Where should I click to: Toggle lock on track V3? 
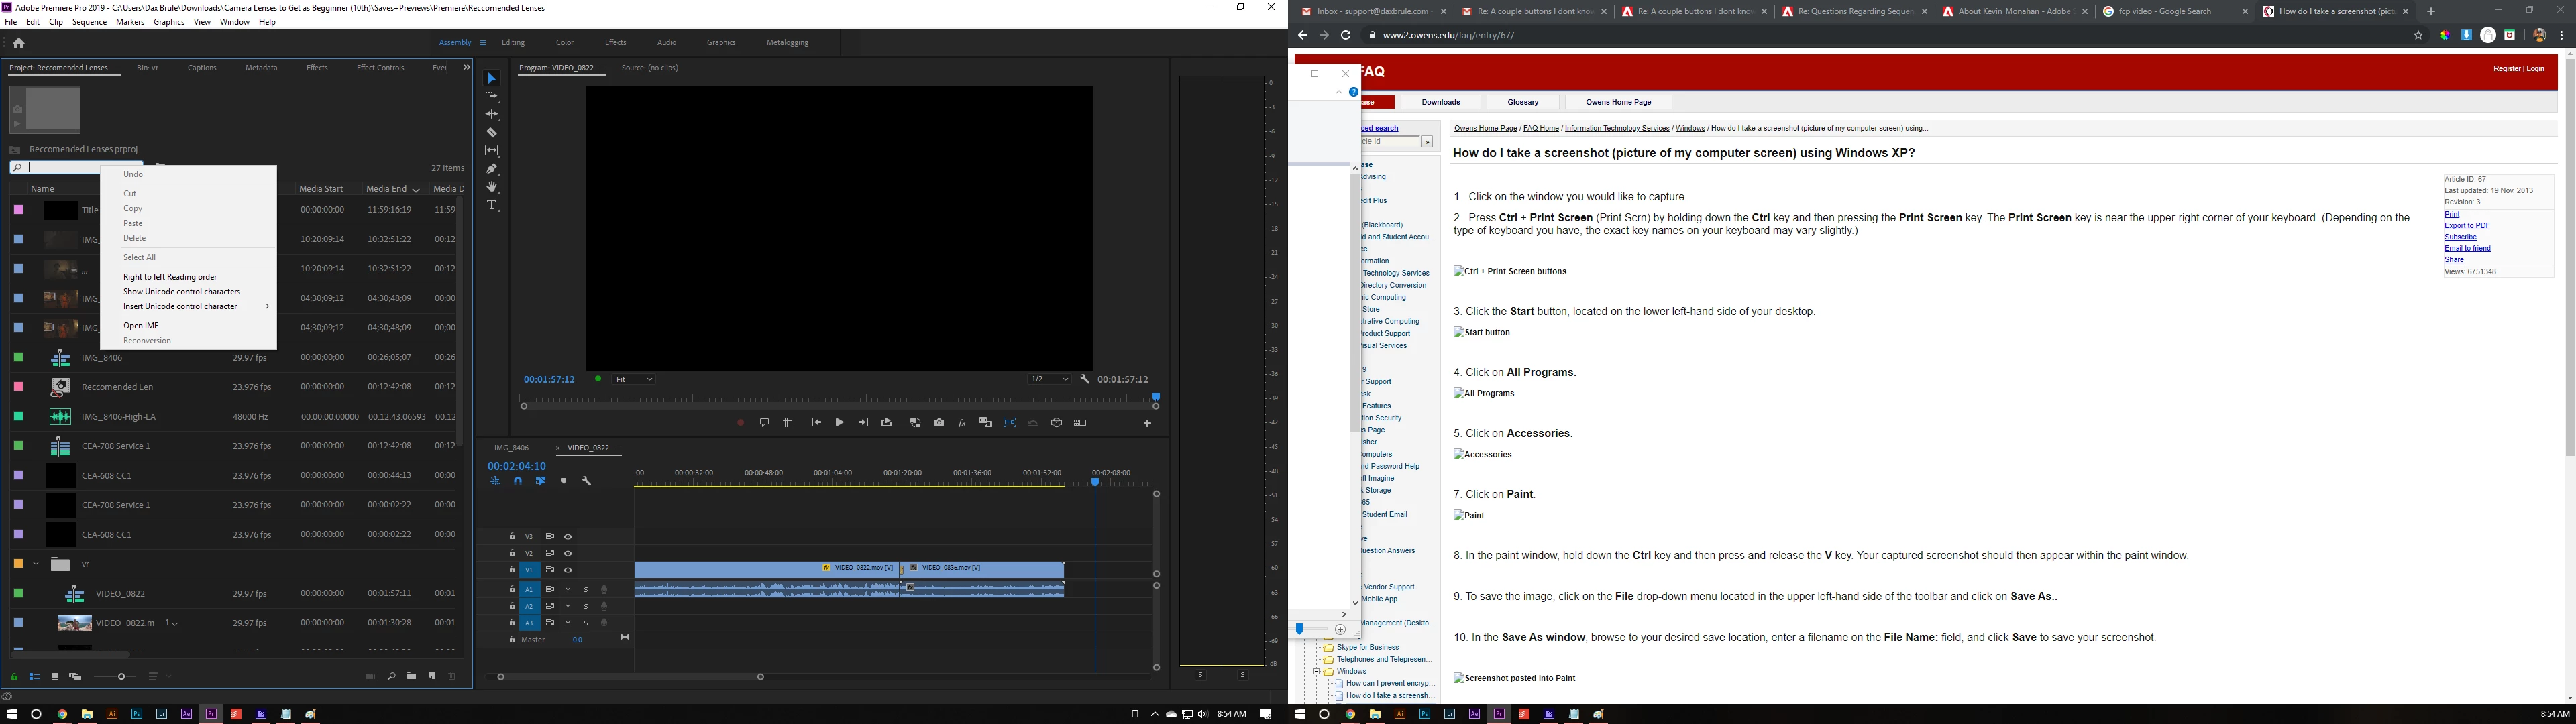(x=512, y=537)
